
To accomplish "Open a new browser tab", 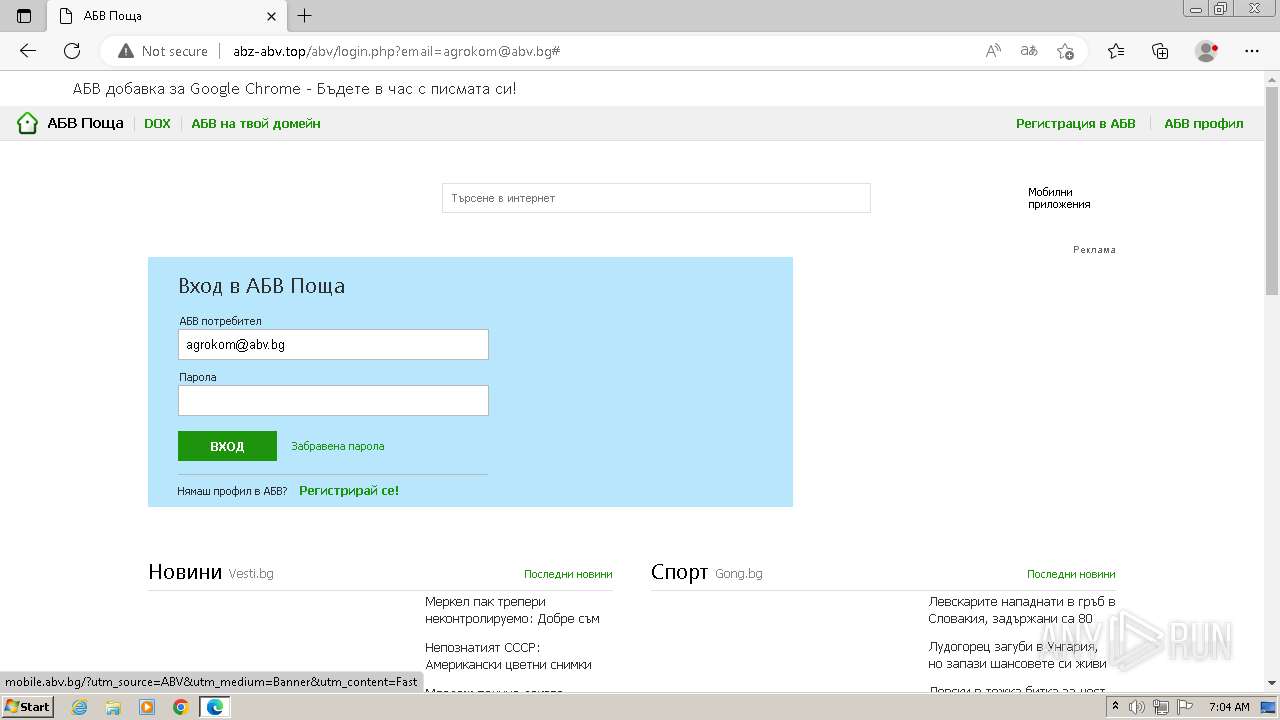I will (x=305, y=16).
